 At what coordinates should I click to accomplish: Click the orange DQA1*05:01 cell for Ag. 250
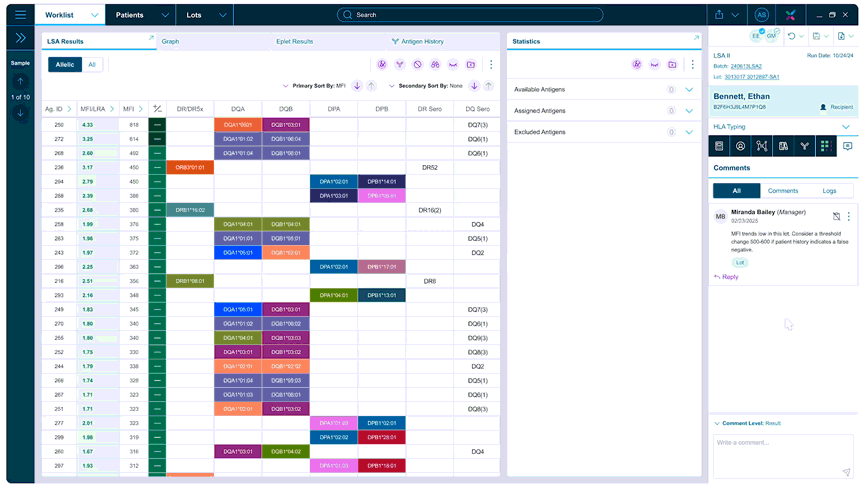(x=238, y=125)
